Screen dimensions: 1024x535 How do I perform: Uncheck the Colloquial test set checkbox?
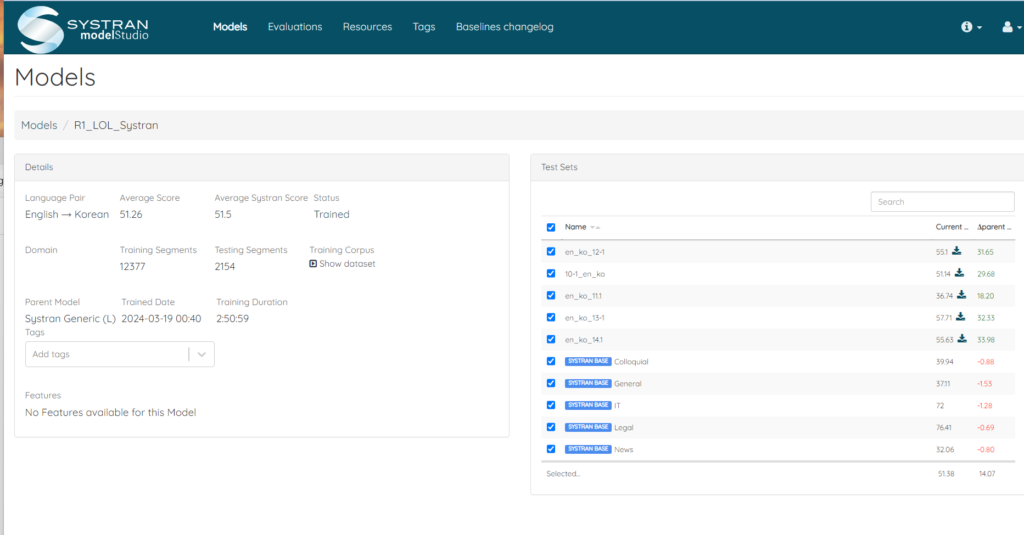pos(551,361)
